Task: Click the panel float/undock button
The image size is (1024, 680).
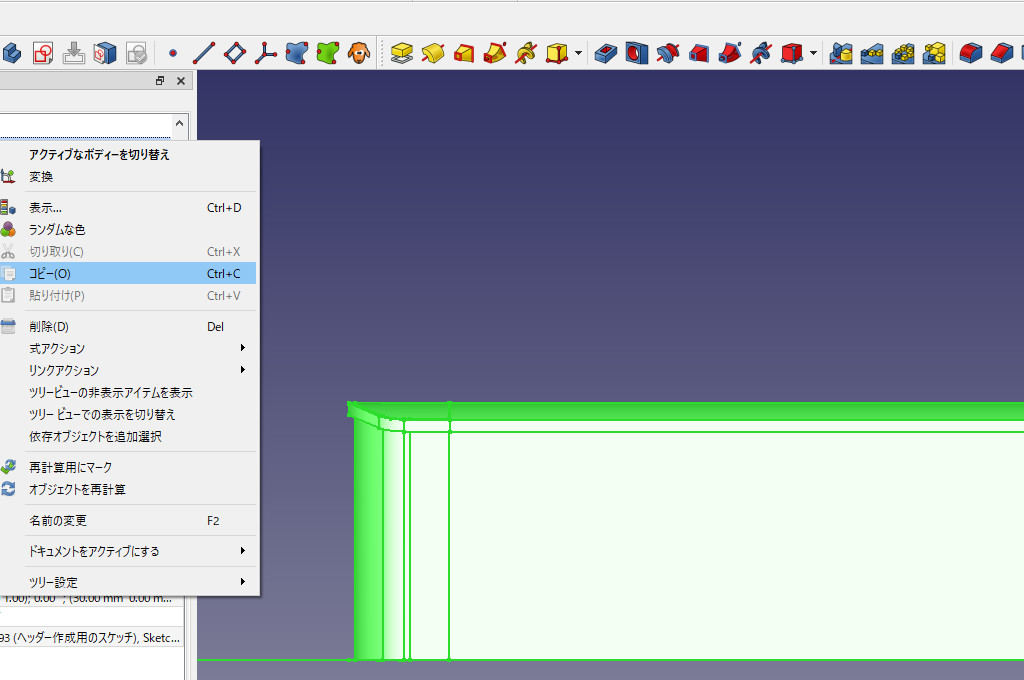Action: [160, 81]
